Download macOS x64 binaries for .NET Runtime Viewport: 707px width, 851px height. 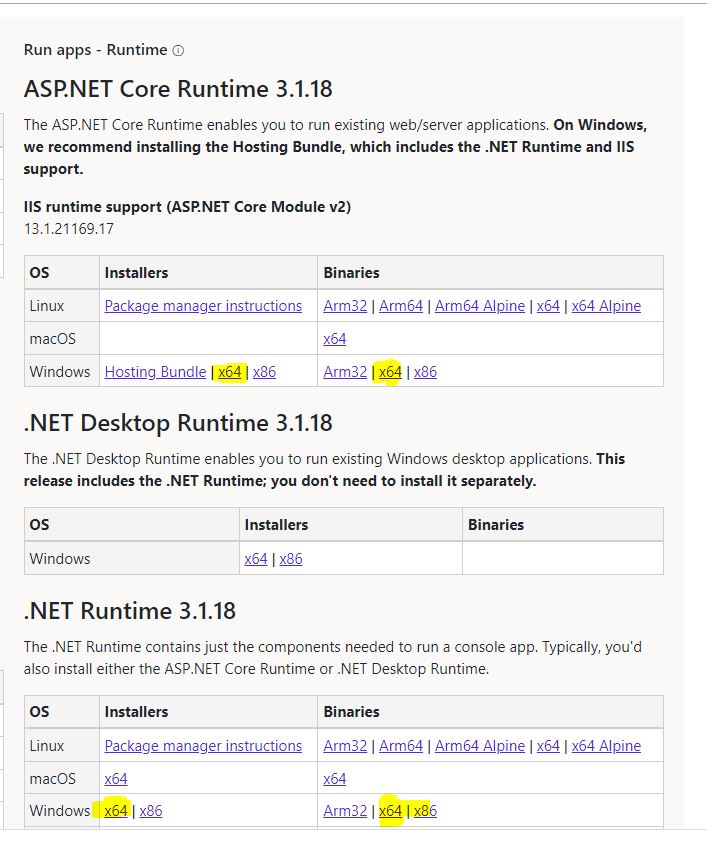coord(334,778)
